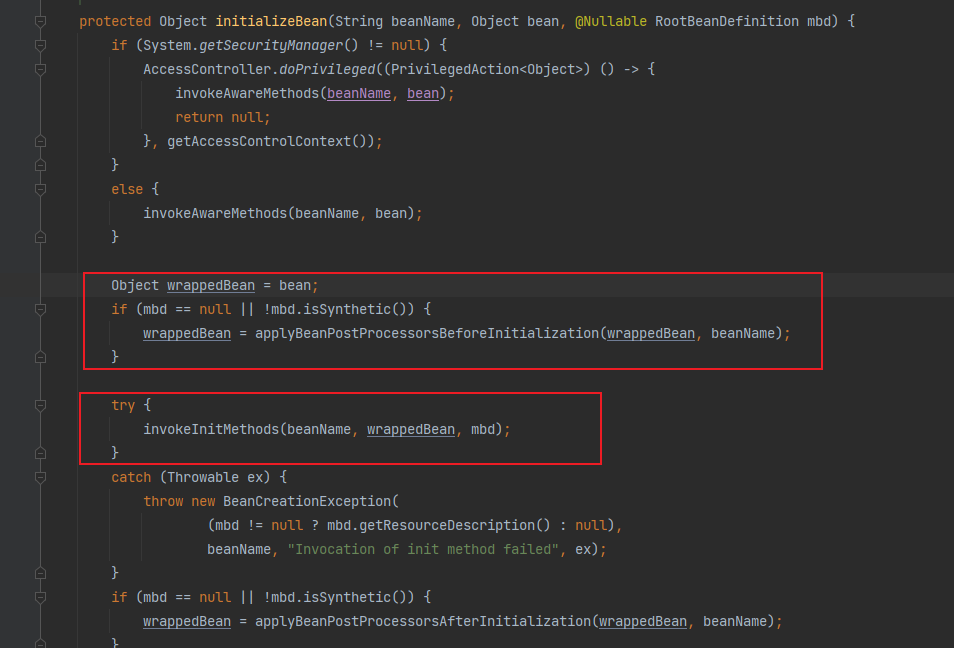Collapse the if block before applyBeanPostProcessorsAfterInitialization
Viewport: 954px width, 648px height.
41,597
